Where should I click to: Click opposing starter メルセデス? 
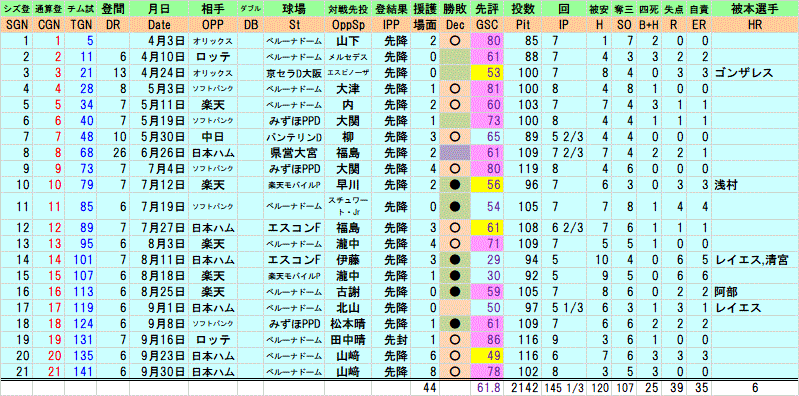[x=347, y=57]
